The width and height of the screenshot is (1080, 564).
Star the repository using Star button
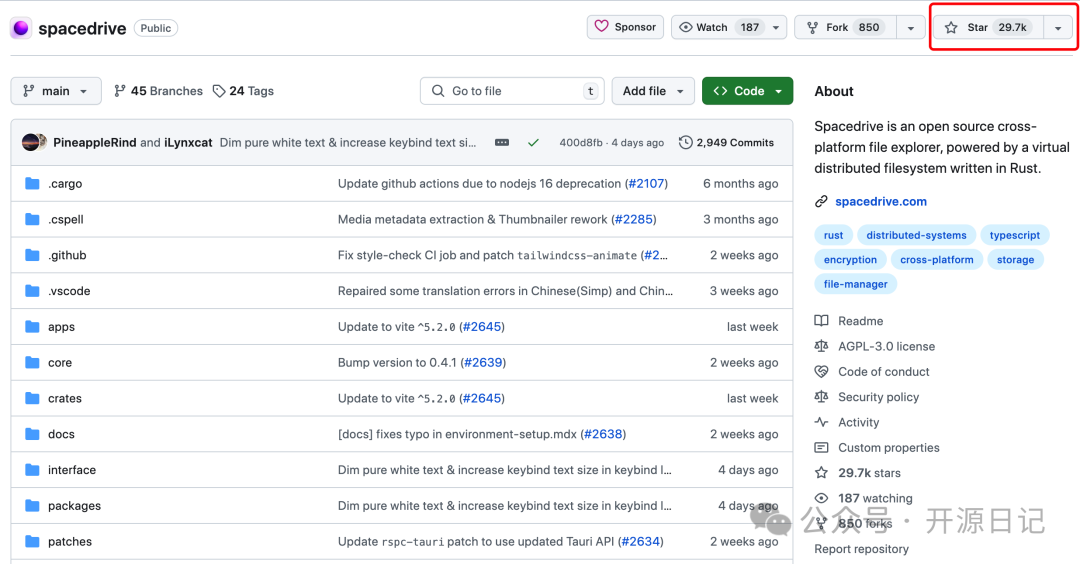988,28
